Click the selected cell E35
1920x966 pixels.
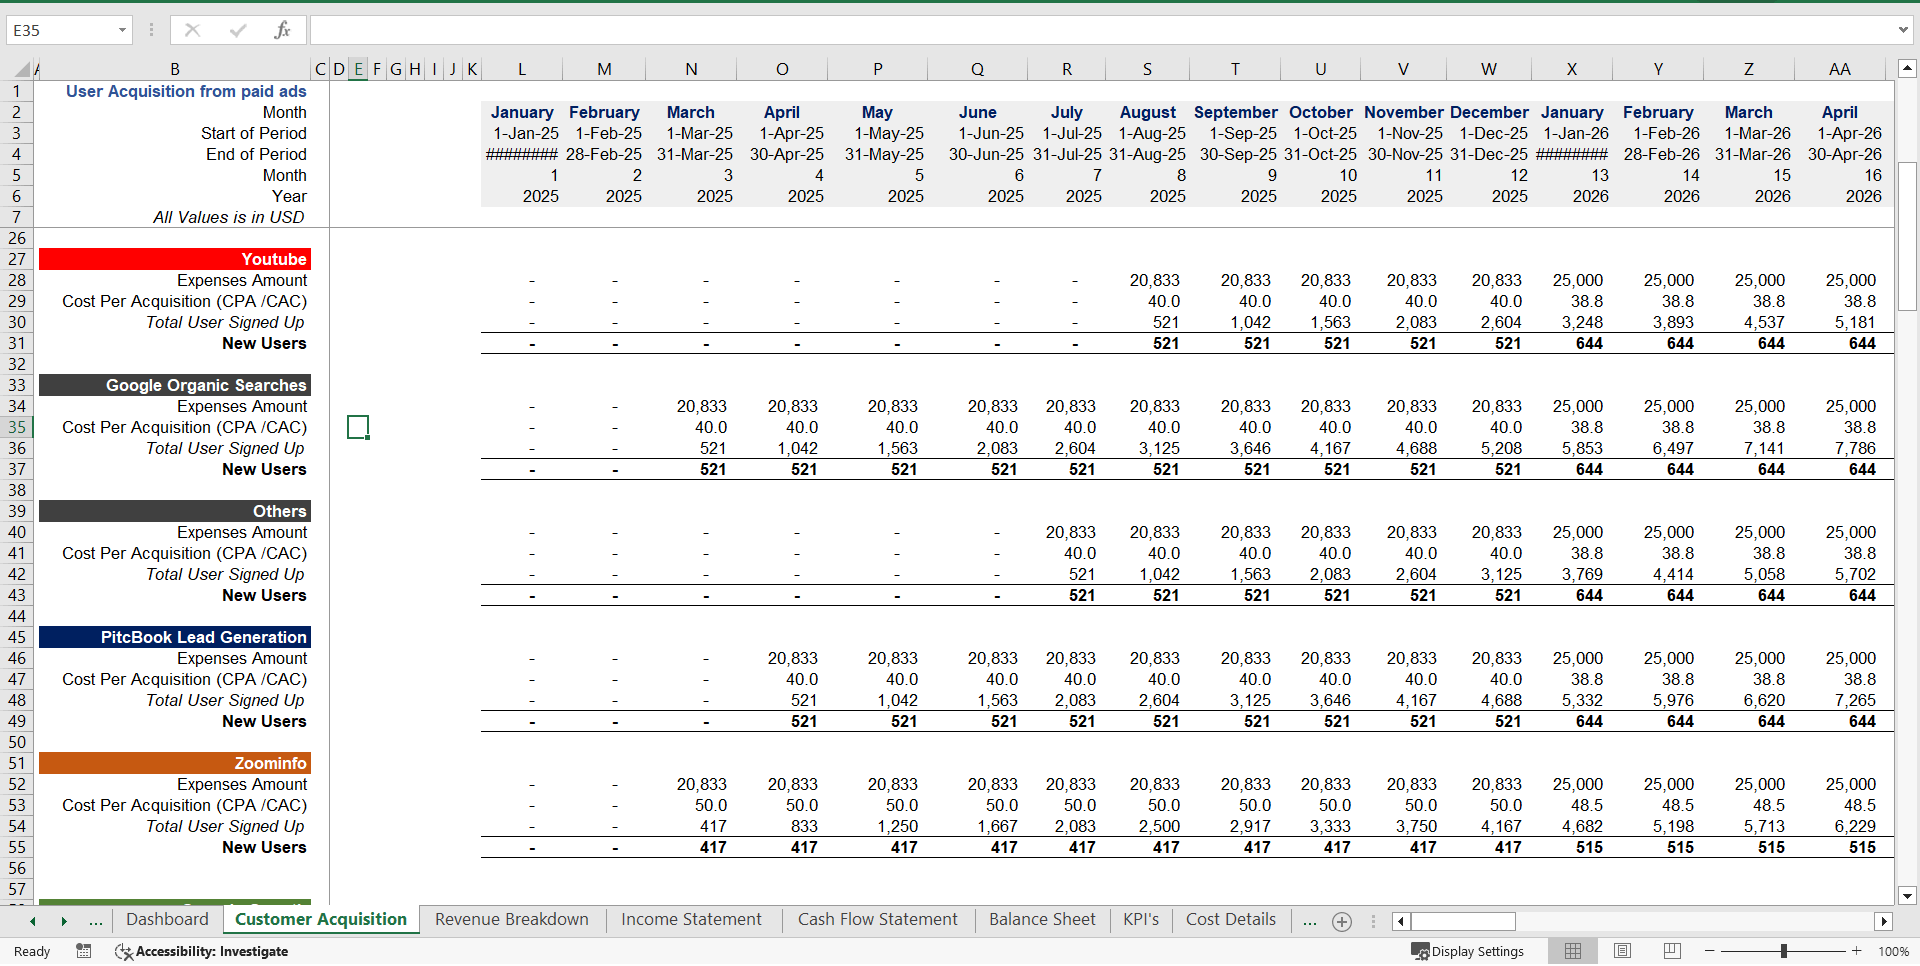[x=358, y=427]
